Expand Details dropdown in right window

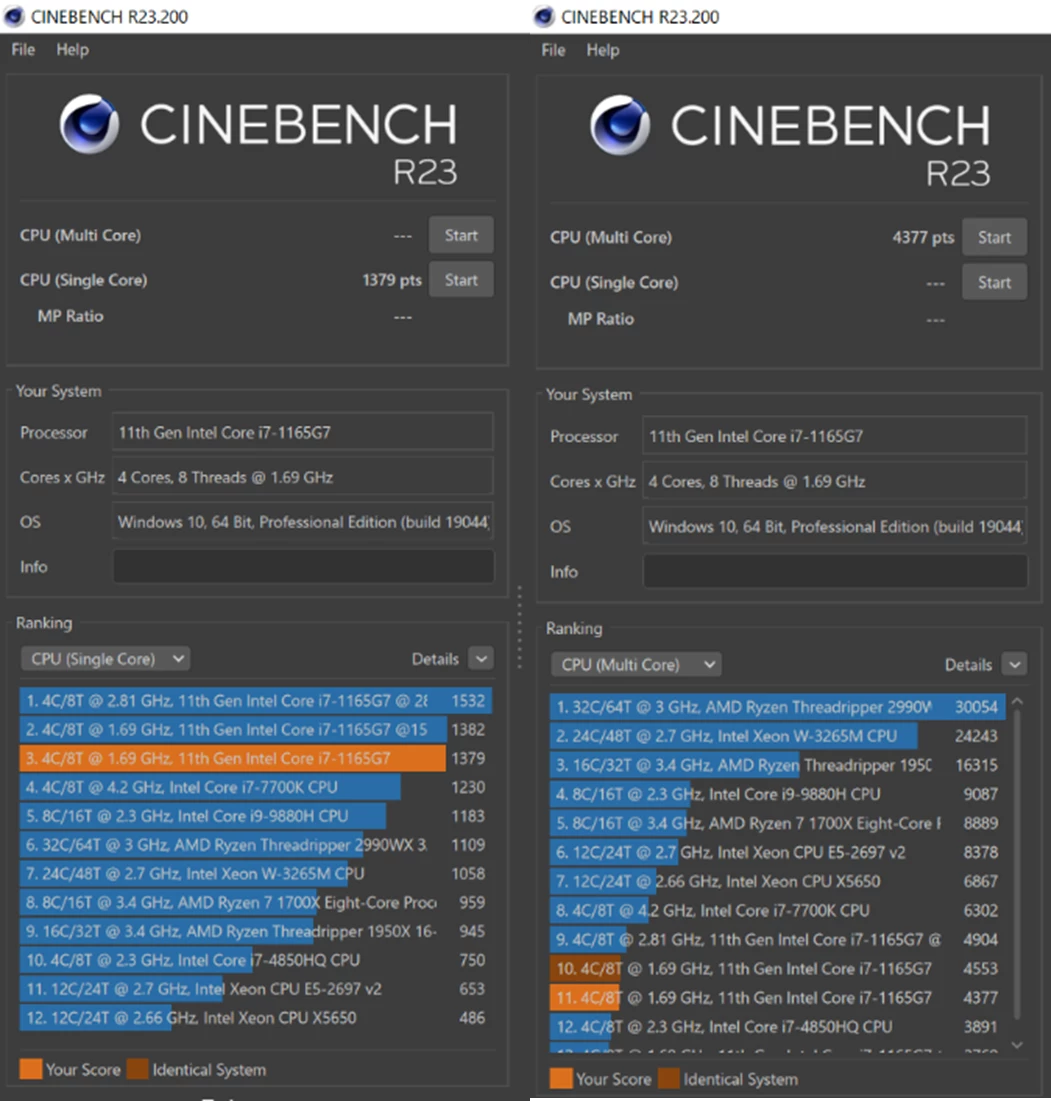(x=1014, y=664)
